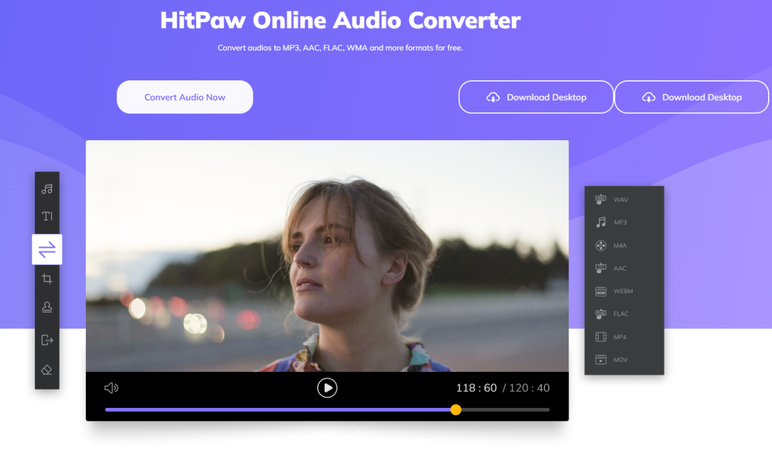
Task: Select the text tool icon
Action: 47,216
